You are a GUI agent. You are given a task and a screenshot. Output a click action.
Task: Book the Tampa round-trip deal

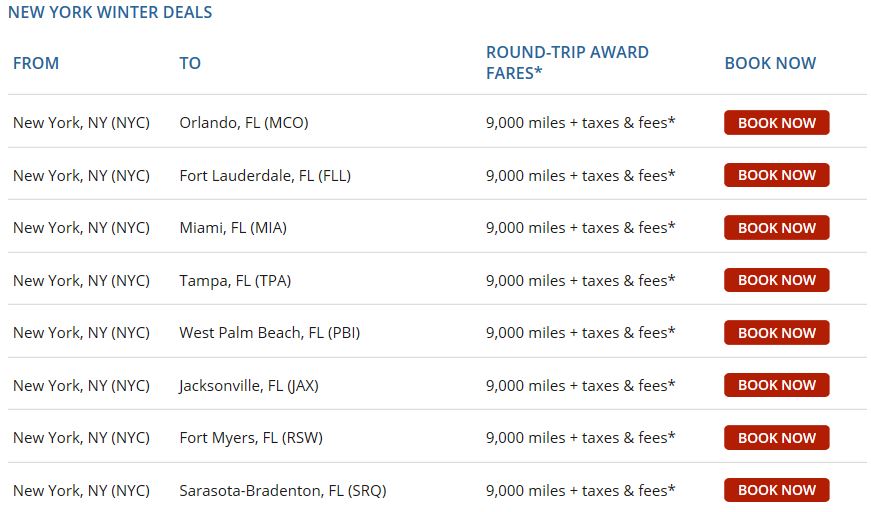tap(776, 280)
